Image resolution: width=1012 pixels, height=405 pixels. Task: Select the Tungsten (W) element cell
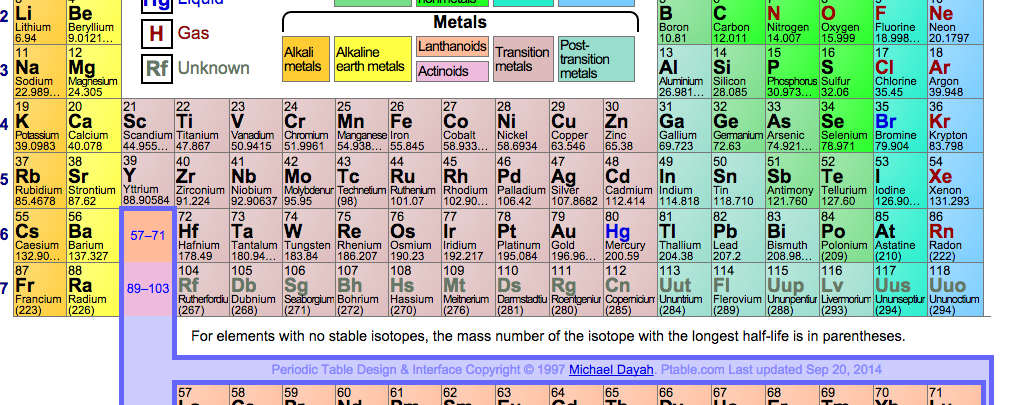[x=309, y=235]
